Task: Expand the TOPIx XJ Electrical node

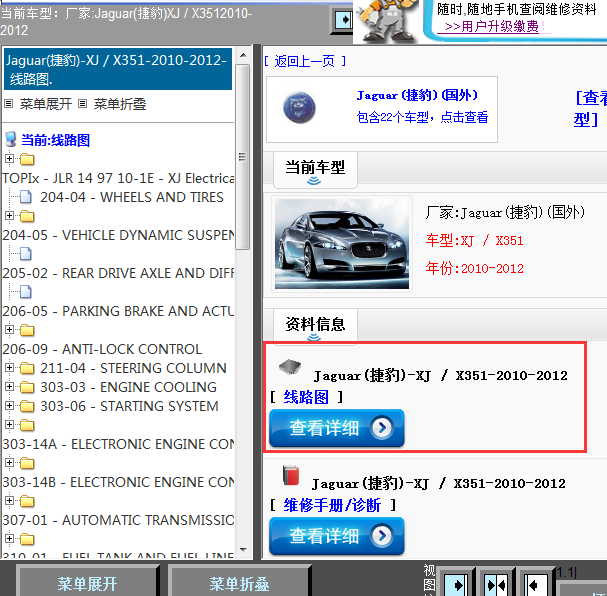Action: 9,158
